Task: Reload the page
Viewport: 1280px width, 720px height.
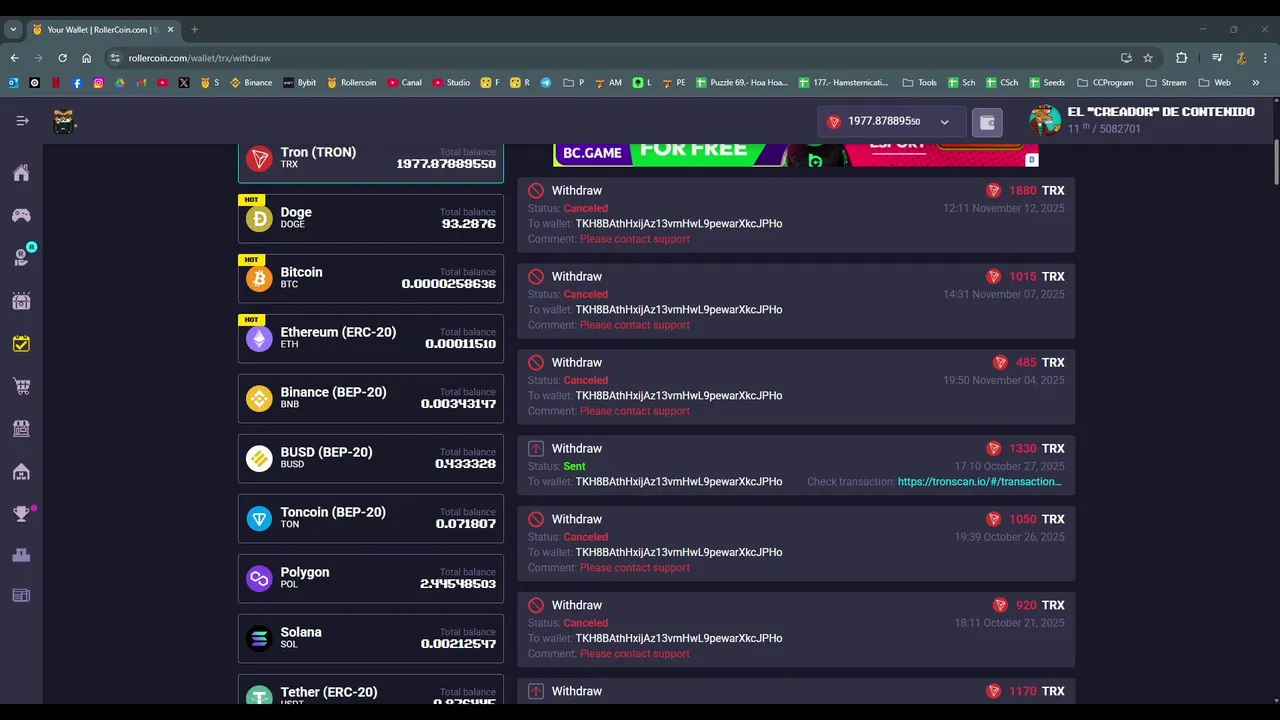Action: point(62,58)
